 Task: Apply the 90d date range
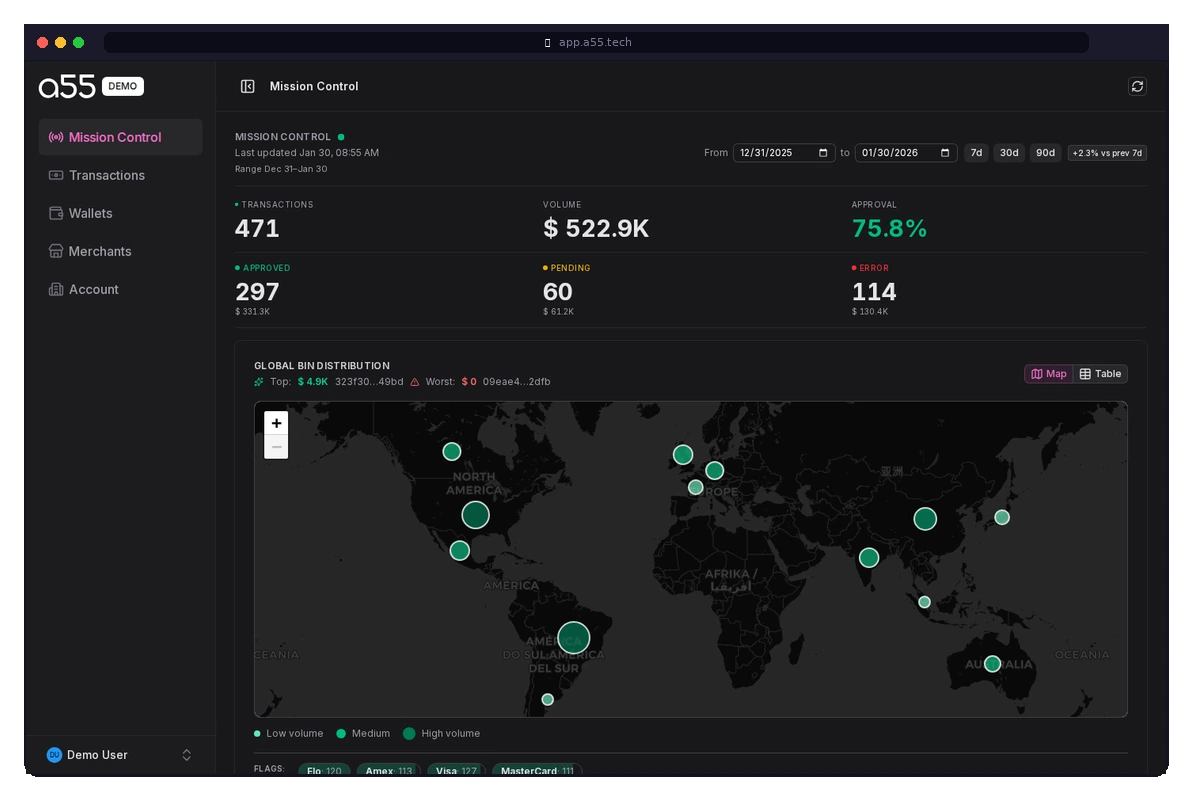[1046, 153]
